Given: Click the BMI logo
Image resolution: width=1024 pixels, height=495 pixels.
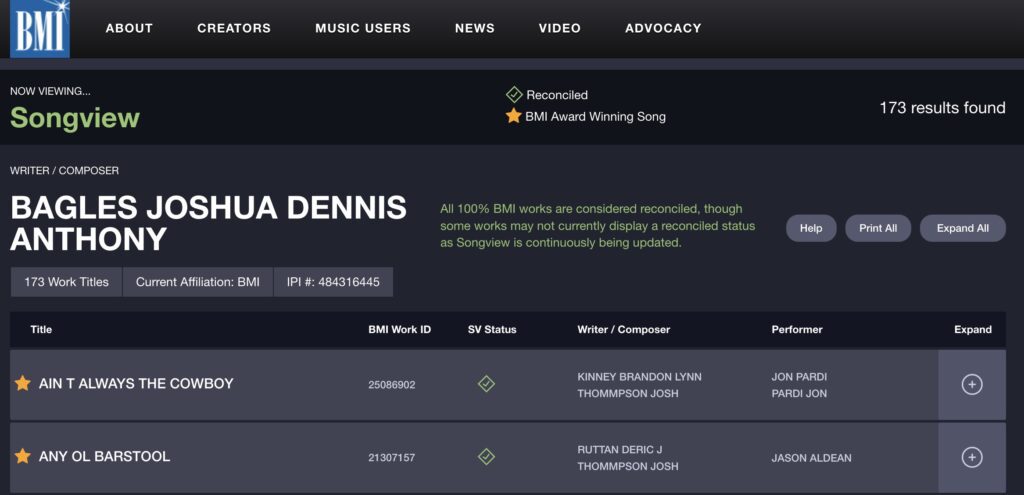Looking at the screenshot, I should pyautogui.click(x=39, y=28).
